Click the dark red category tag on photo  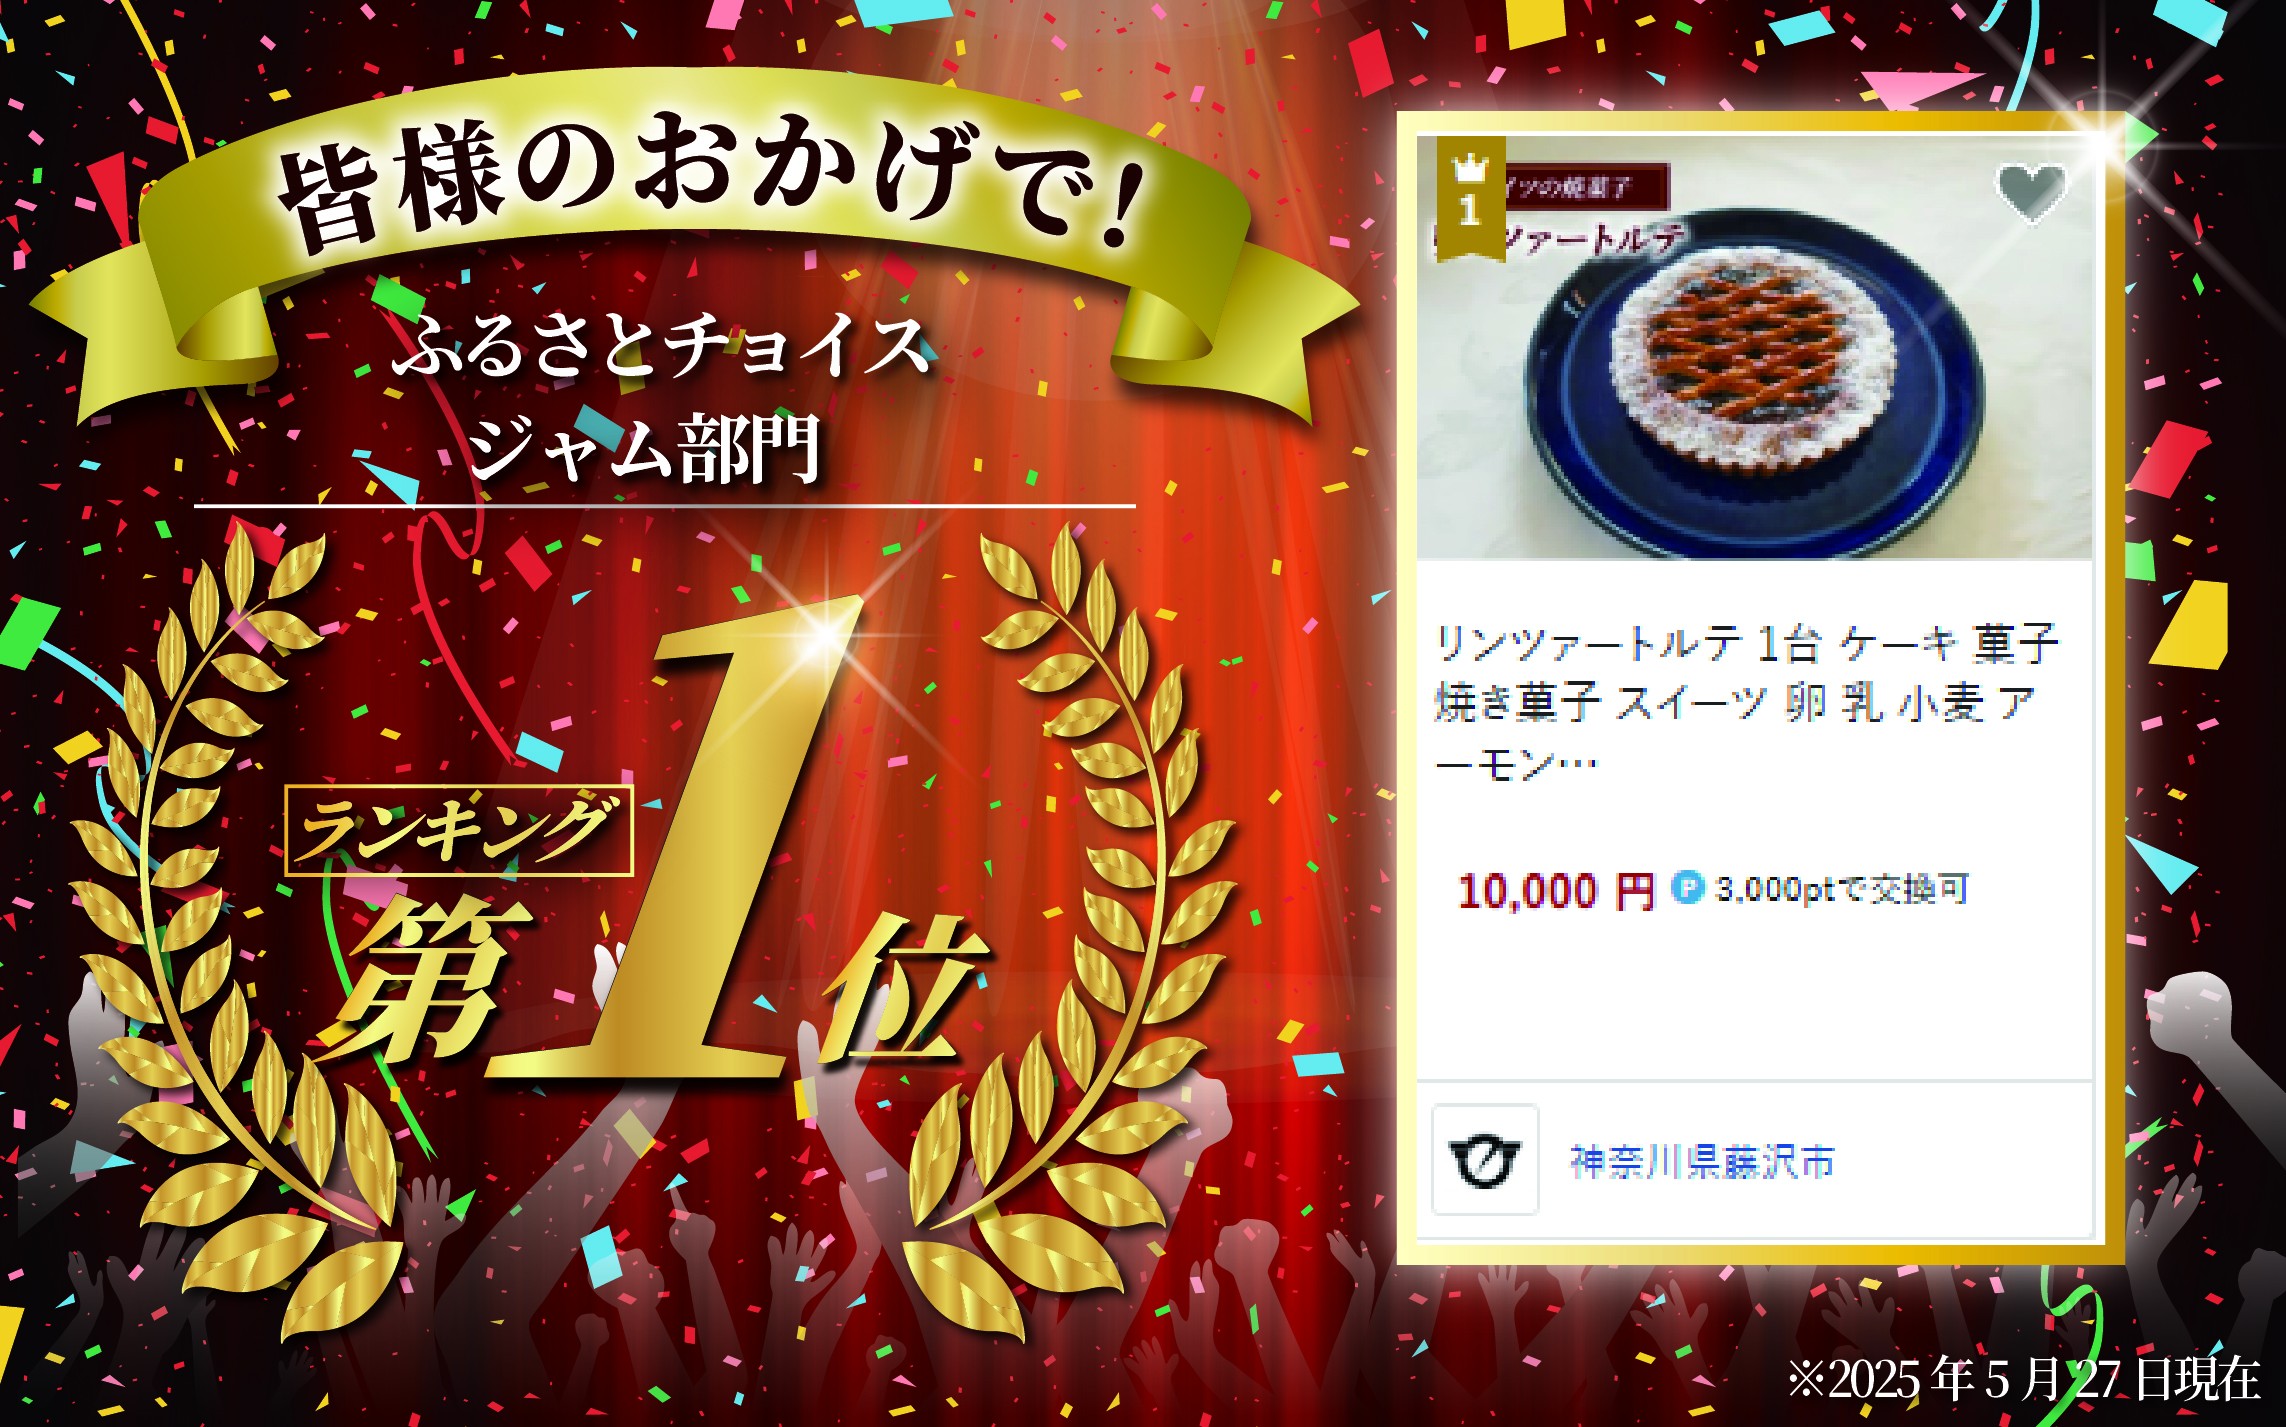(x=1586, y=187)
